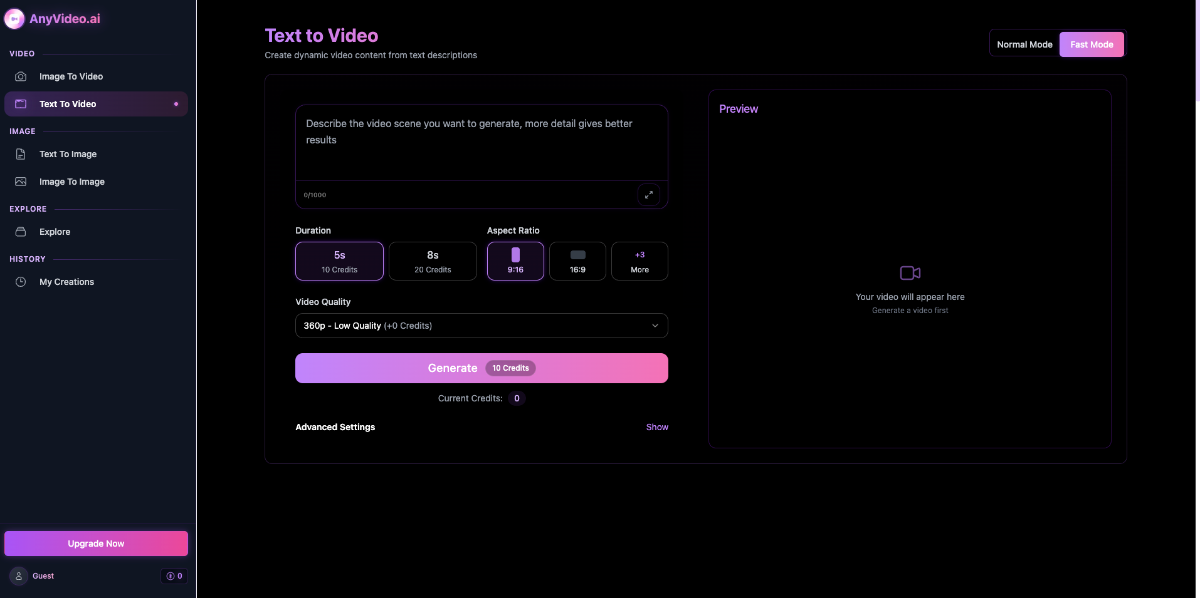This screenshot has width=1200, height=598.
Task: Click the Current Credits value badge
Action: pyautogui.click(x=516, y=398)
